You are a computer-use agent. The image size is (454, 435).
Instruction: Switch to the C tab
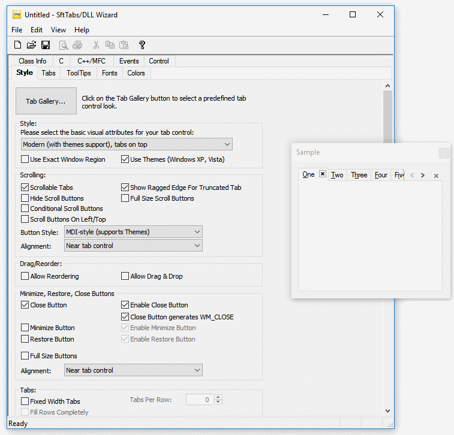[61, 61]
